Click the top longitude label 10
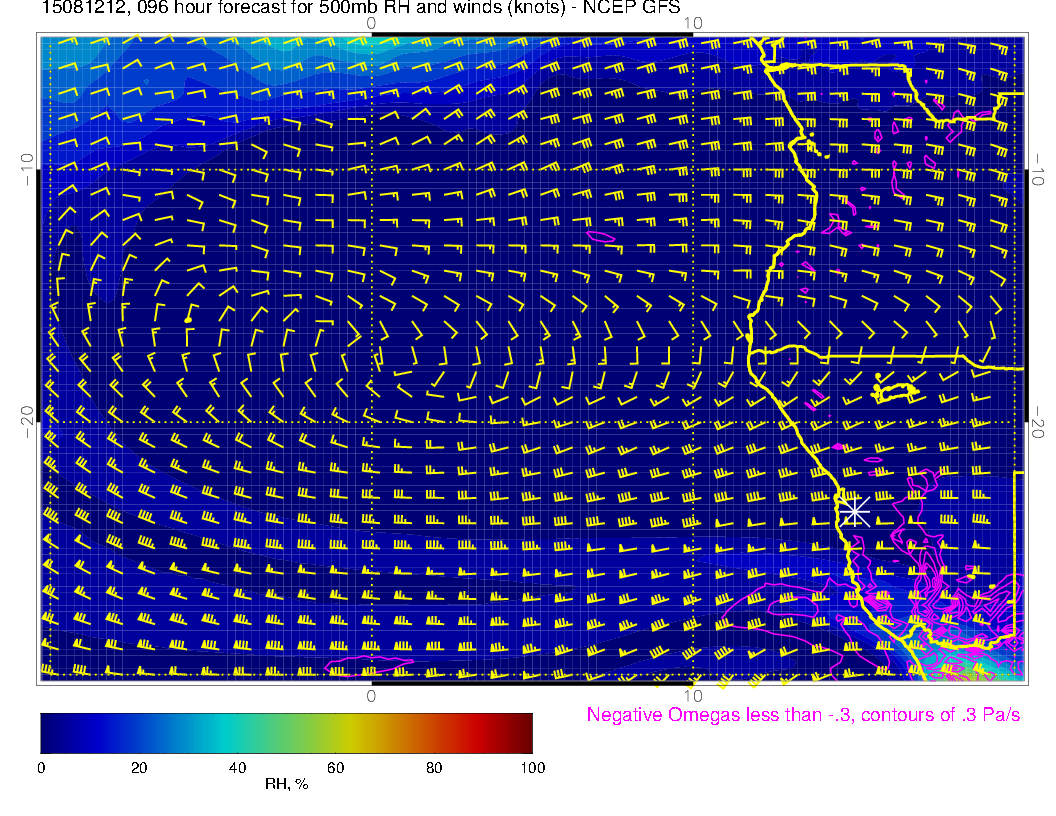This screenshot has height=816, width=1056. 692,23
